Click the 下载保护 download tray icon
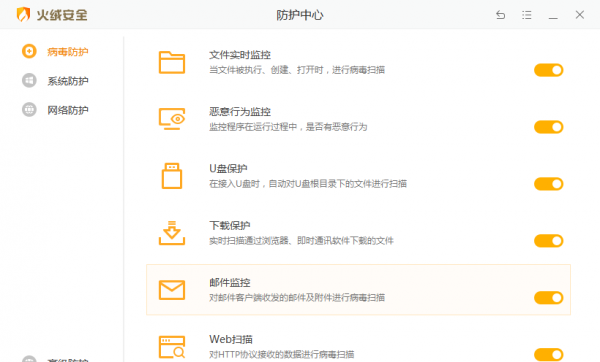 (x=172, y=233)
